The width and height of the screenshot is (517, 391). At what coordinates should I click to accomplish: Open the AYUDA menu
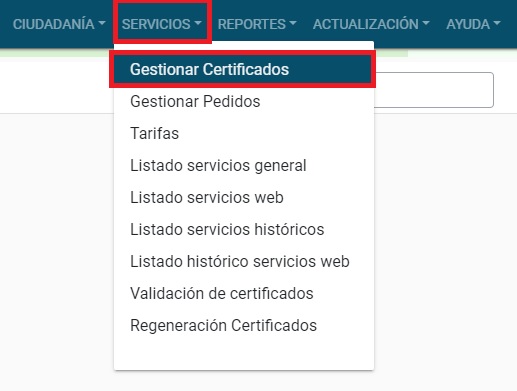pos(473,24)
